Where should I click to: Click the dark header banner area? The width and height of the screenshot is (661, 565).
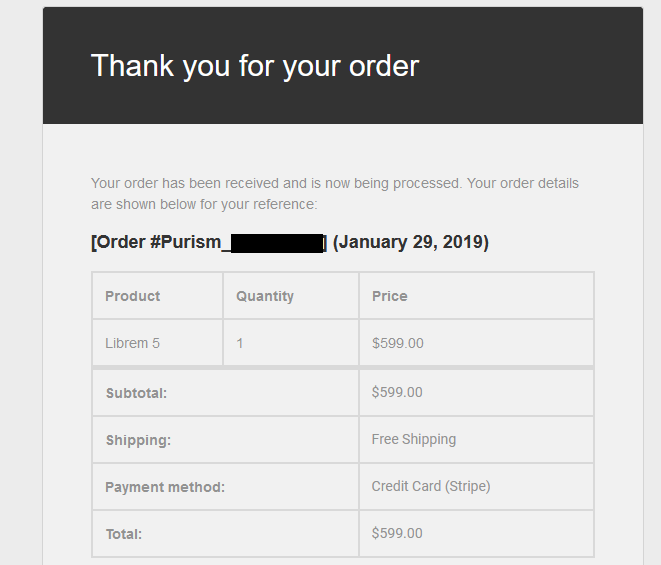click(343, 65)
